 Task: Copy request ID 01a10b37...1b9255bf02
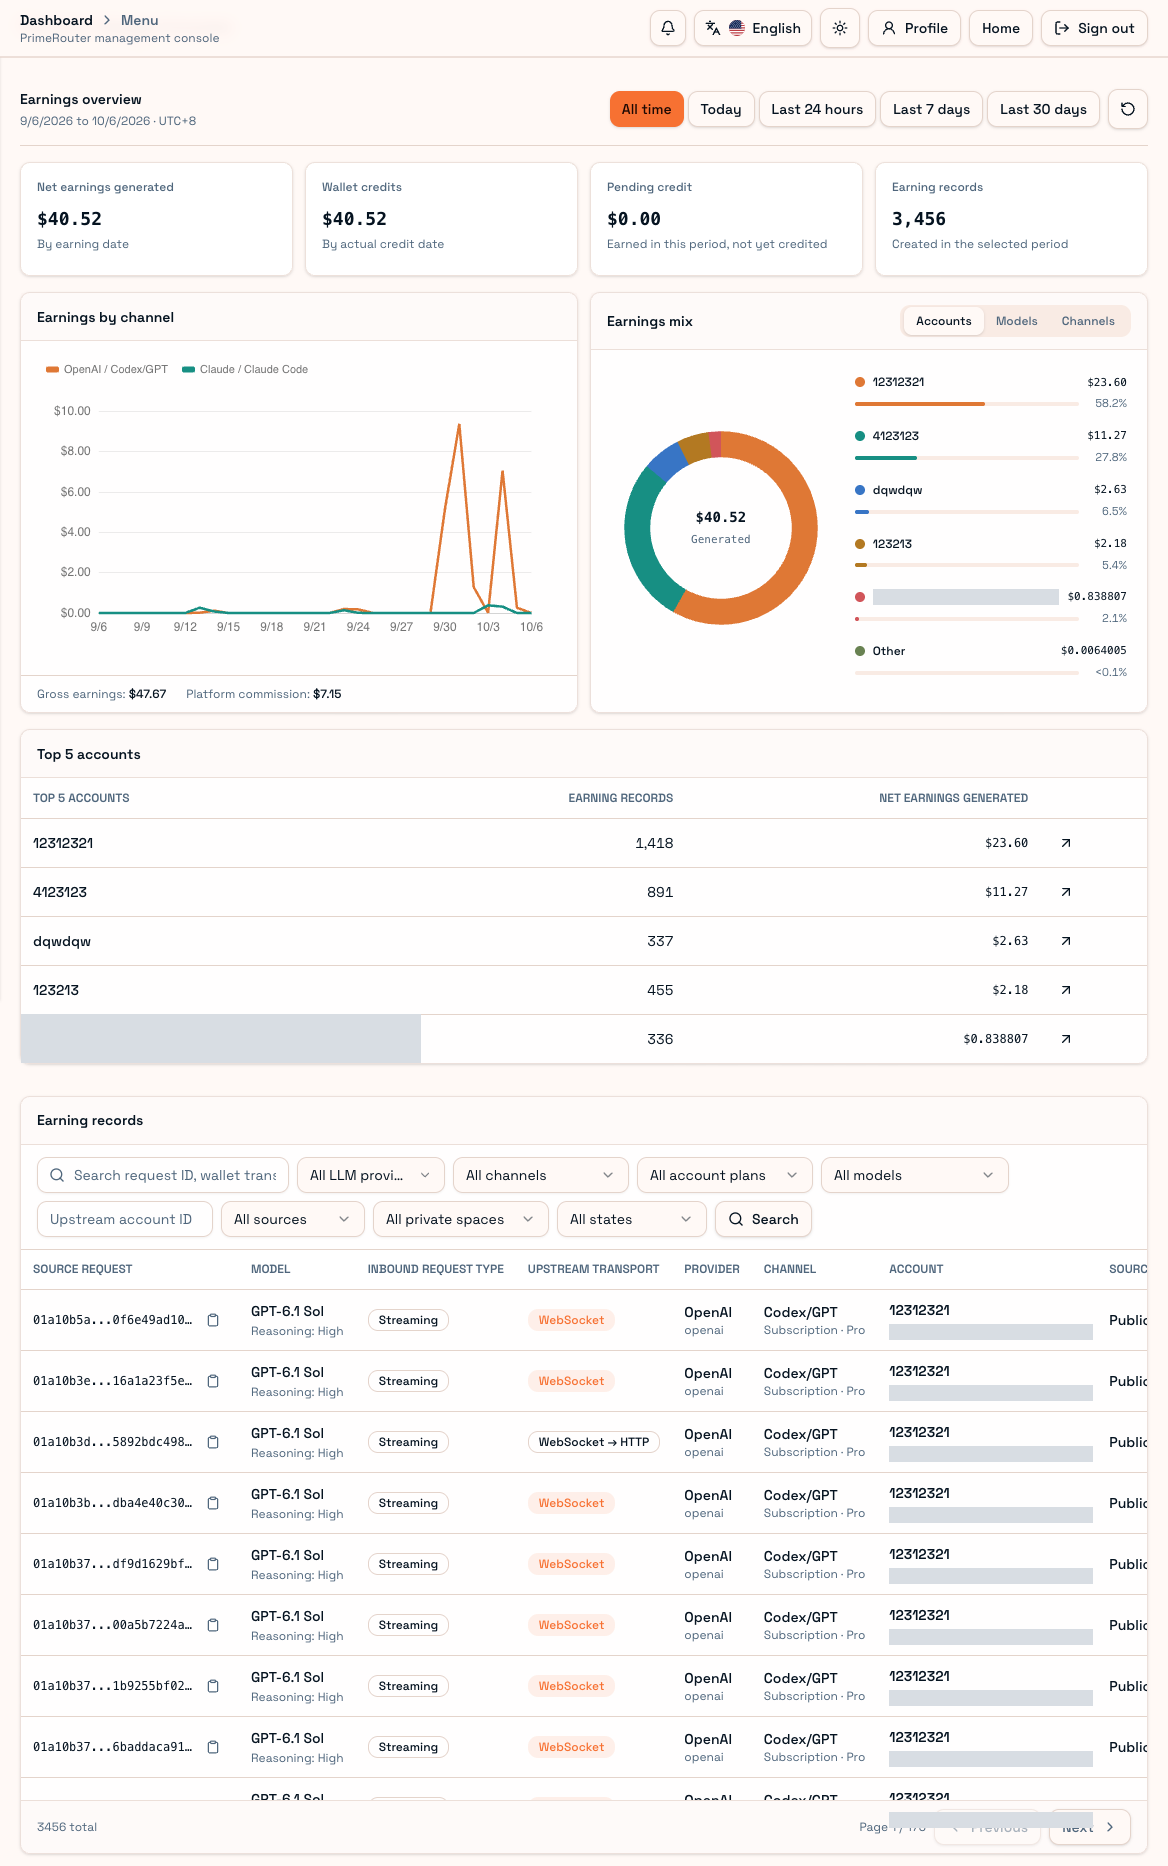(213, 1686)
